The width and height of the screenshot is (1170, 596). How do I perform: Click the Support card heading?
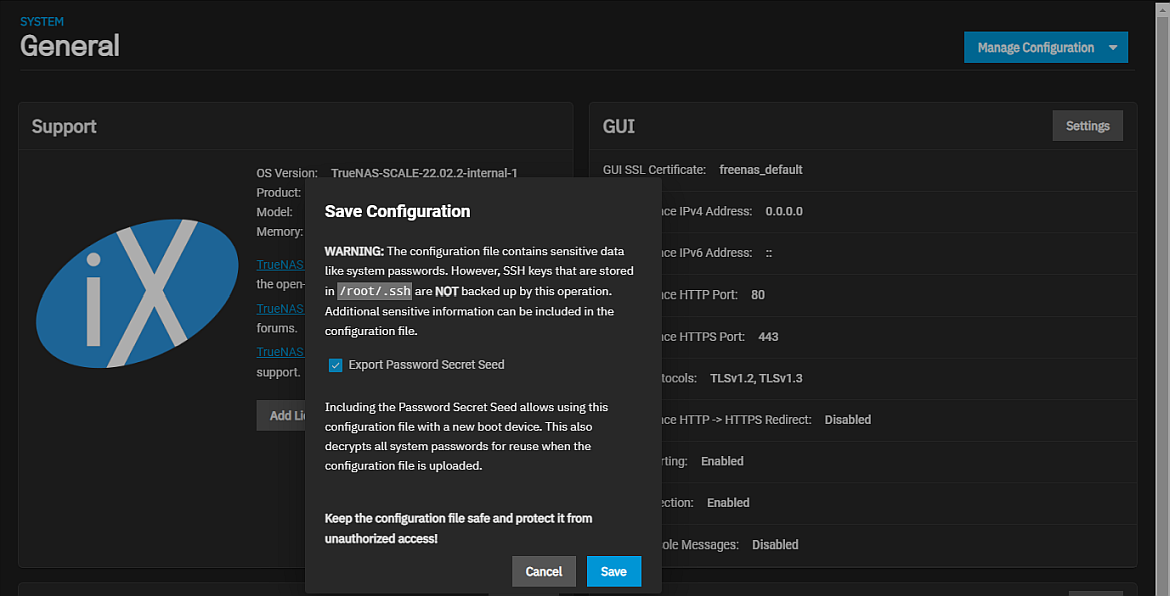point(64,127)
